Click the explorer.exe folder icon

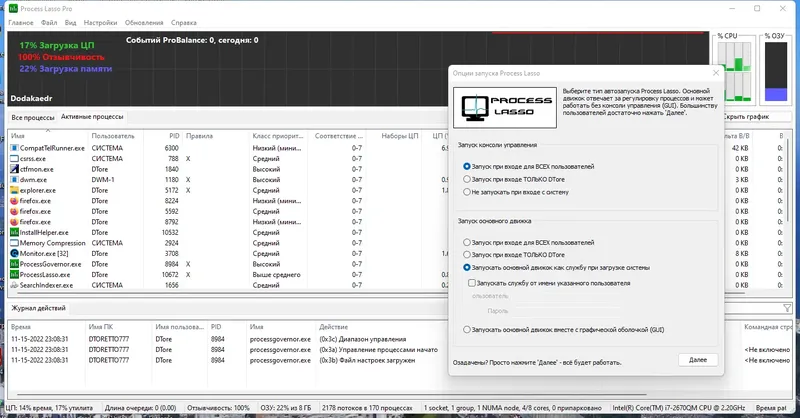14,190
